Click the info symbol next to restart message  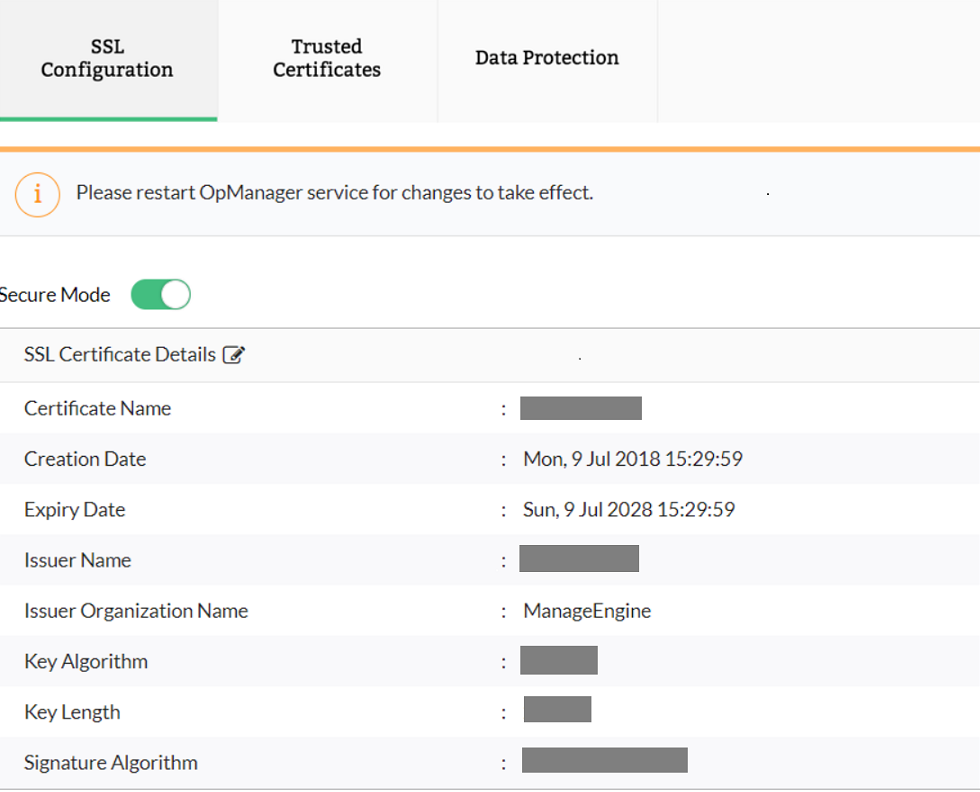38,194
